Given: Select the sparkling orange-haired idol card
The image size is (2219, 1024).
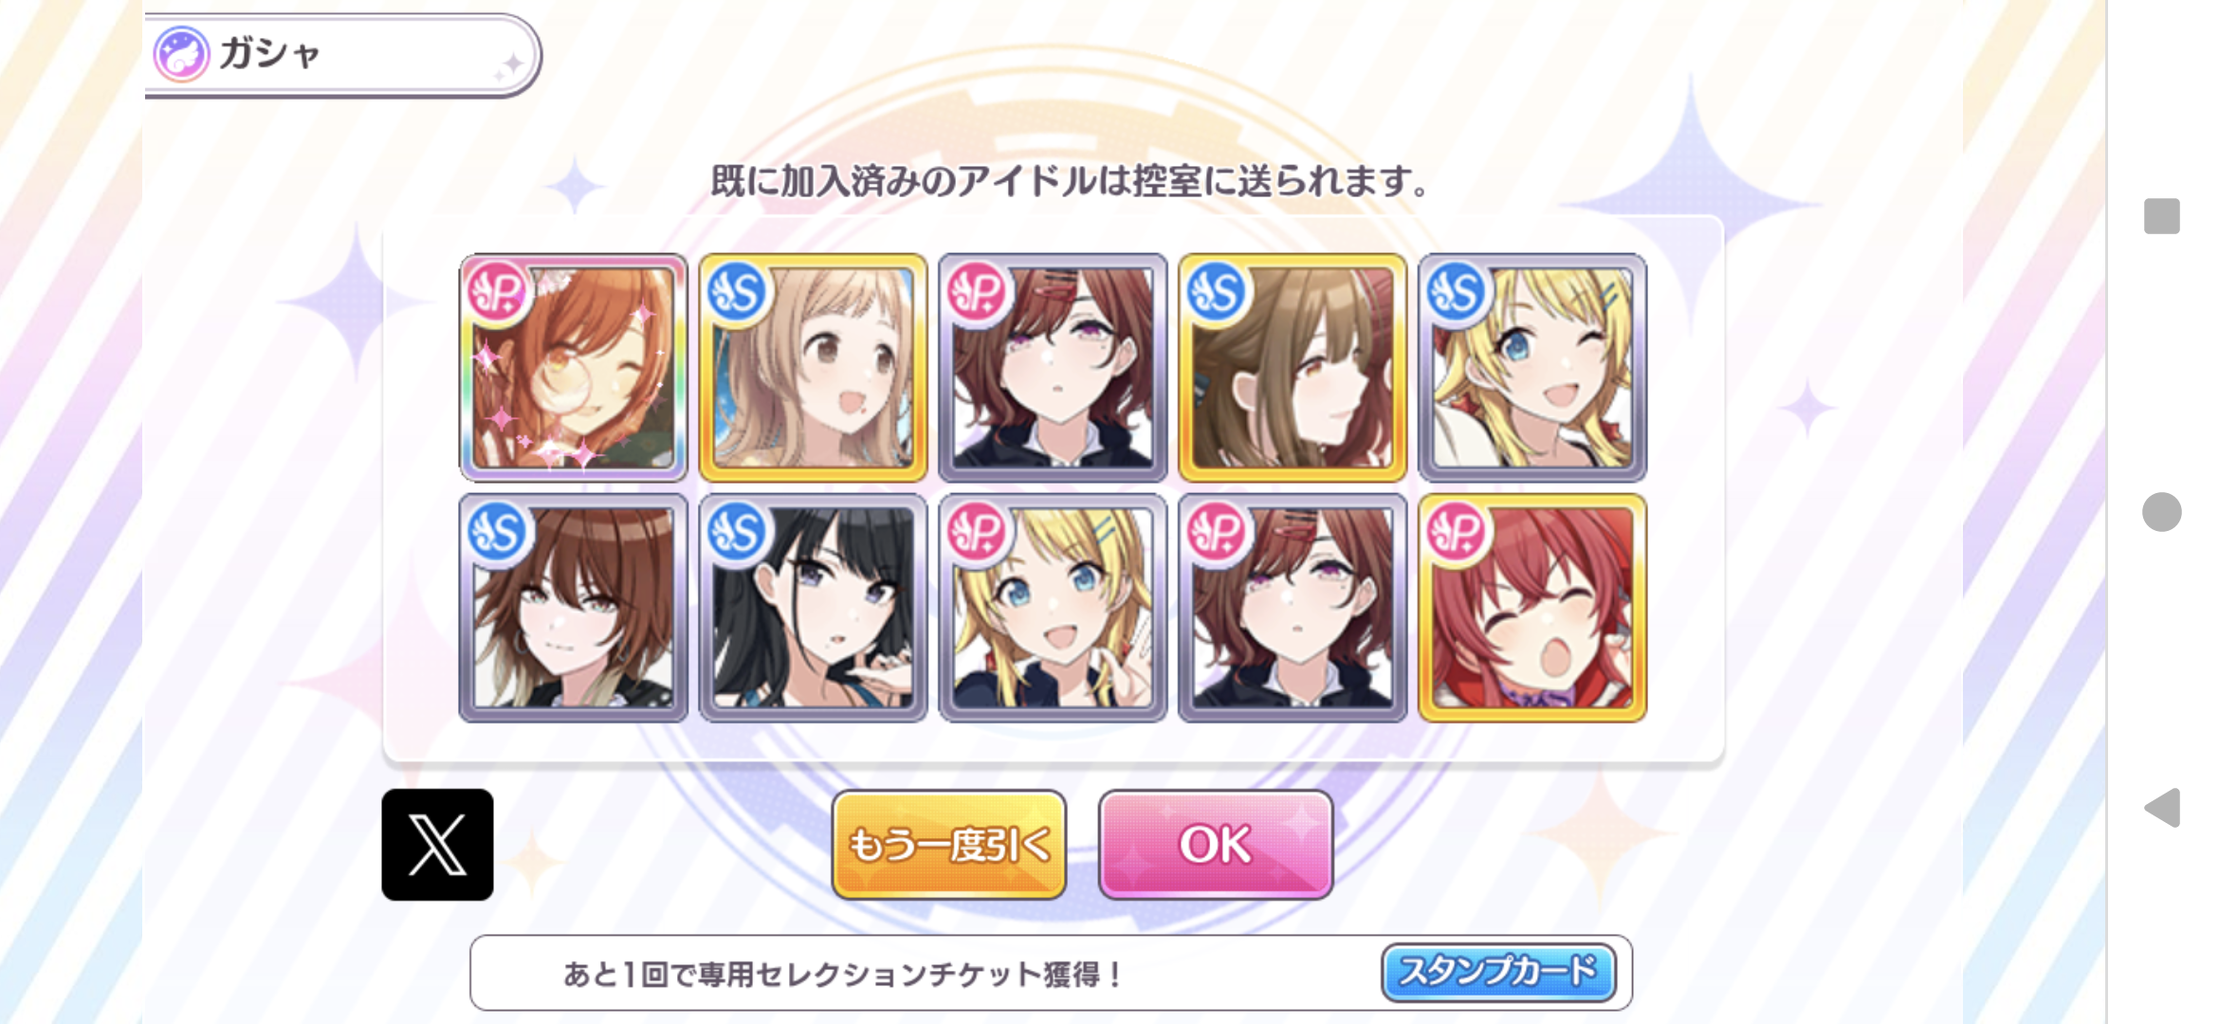Looking at the screenshot, I should [573, 367].
